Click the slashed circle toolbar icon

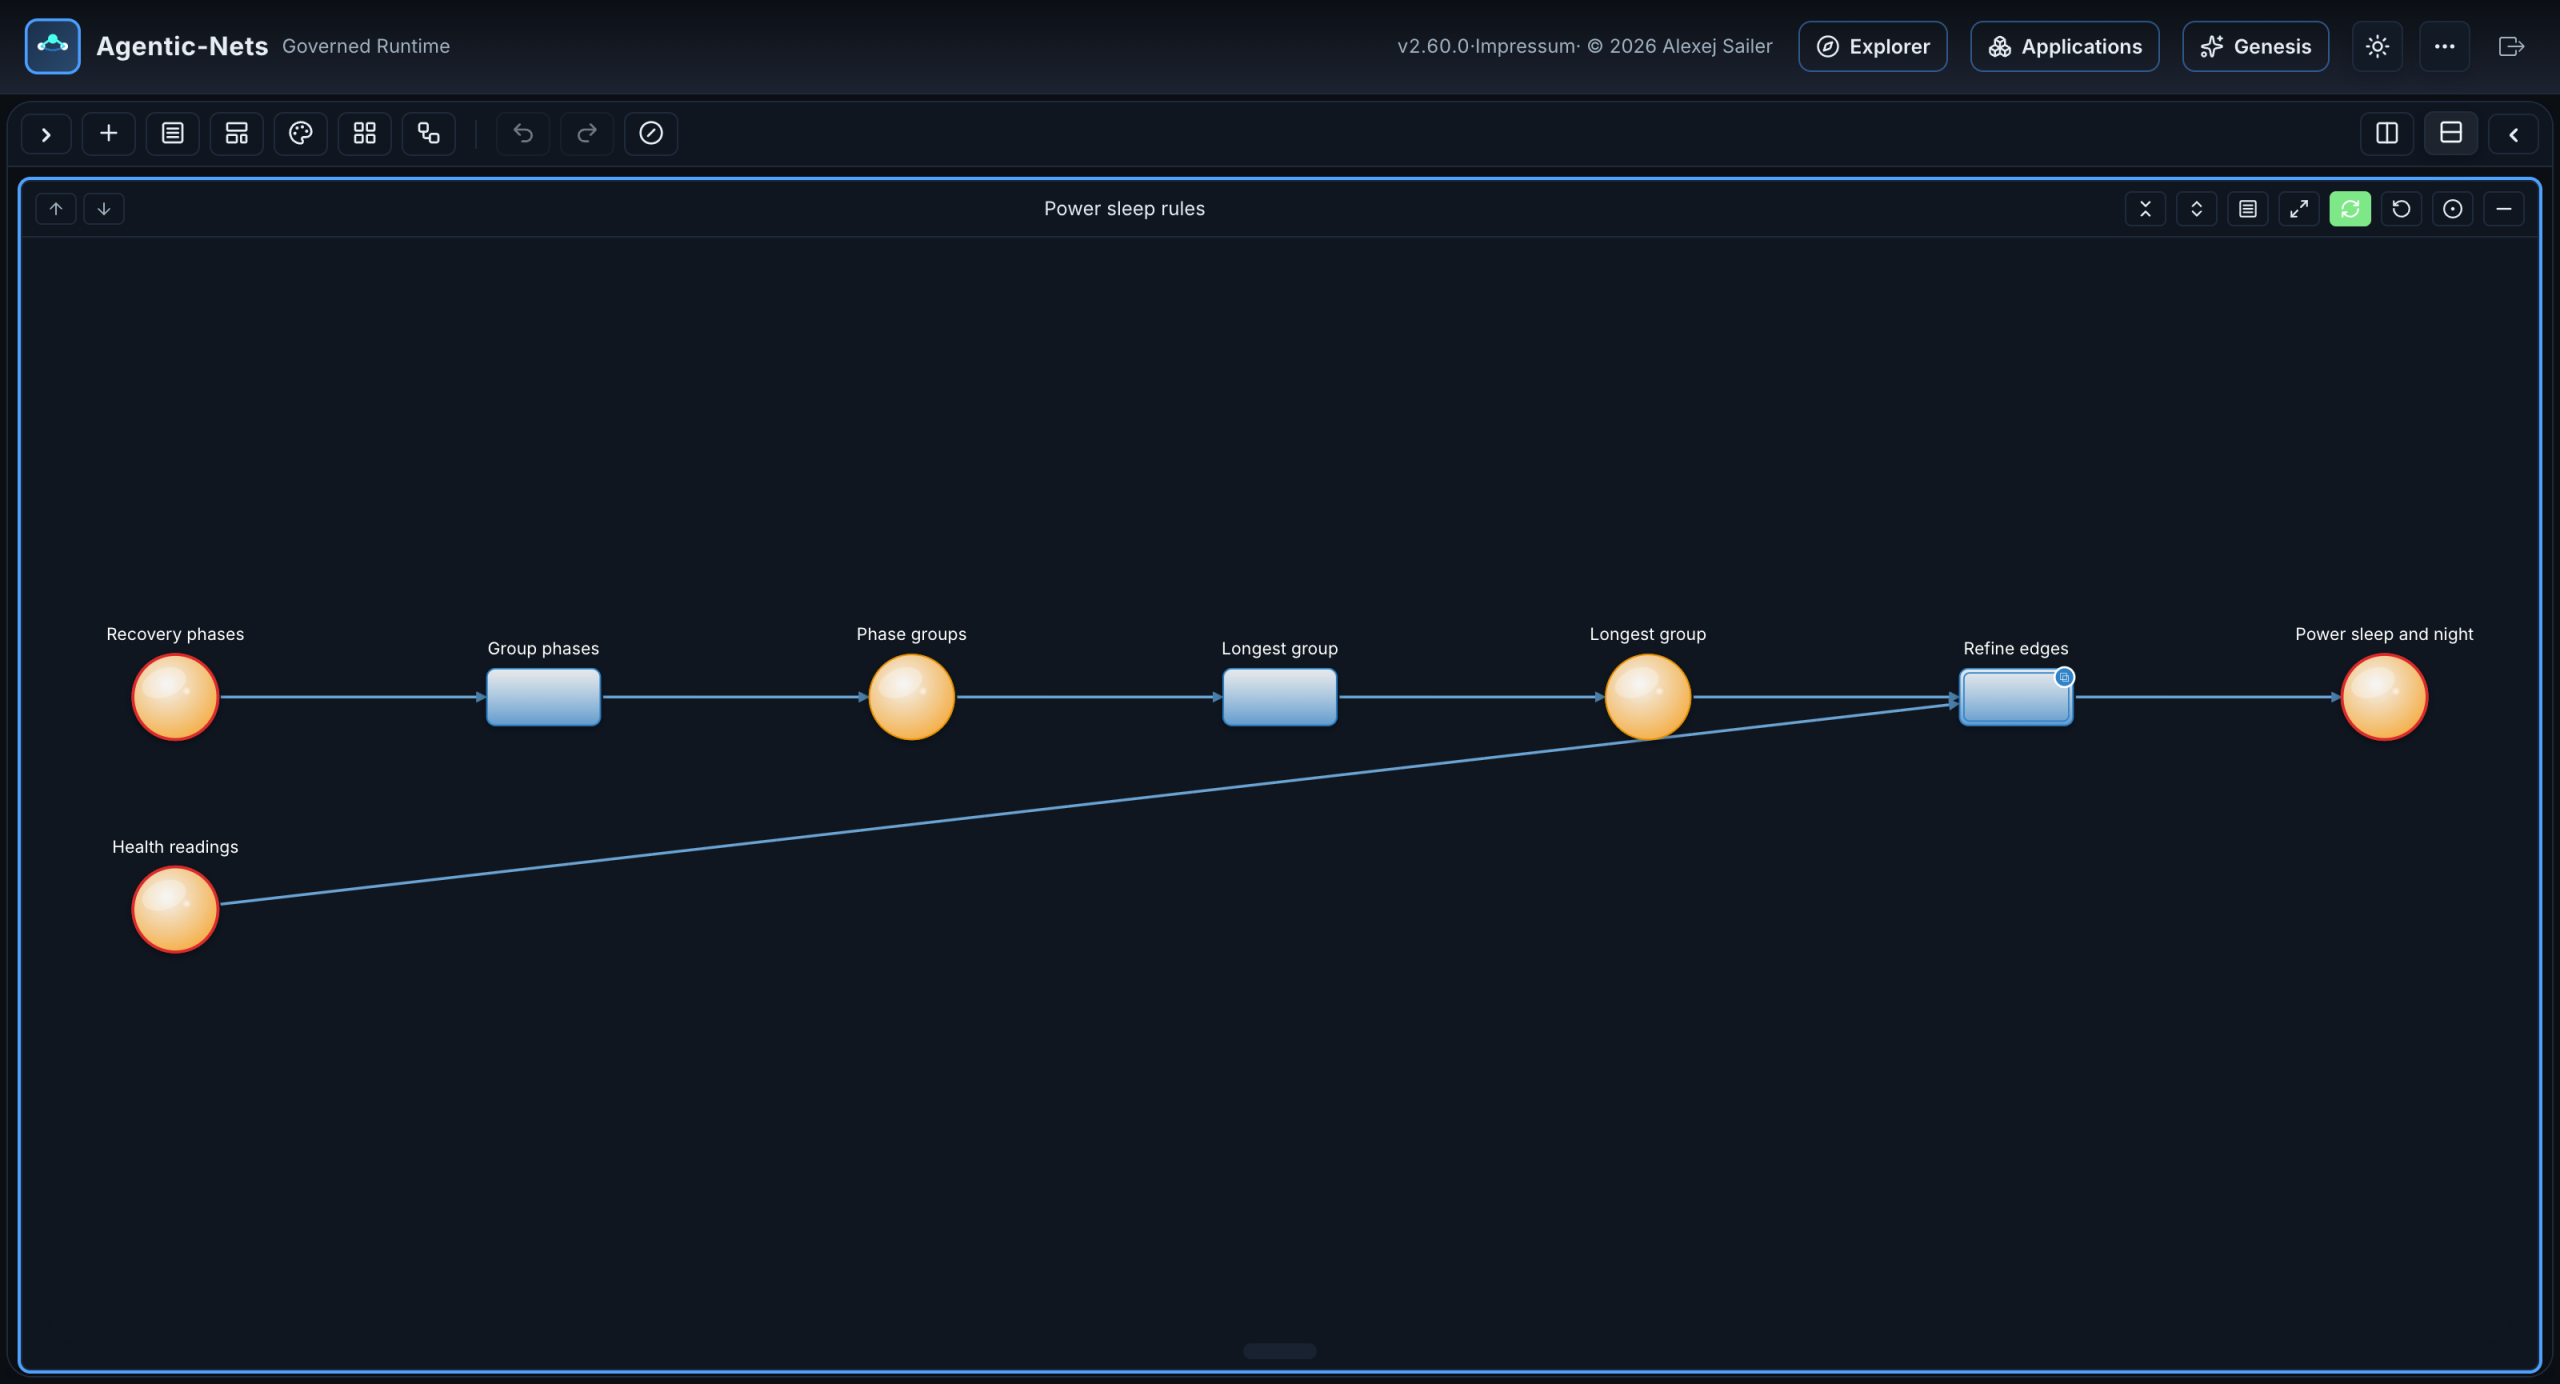(651, 133)
